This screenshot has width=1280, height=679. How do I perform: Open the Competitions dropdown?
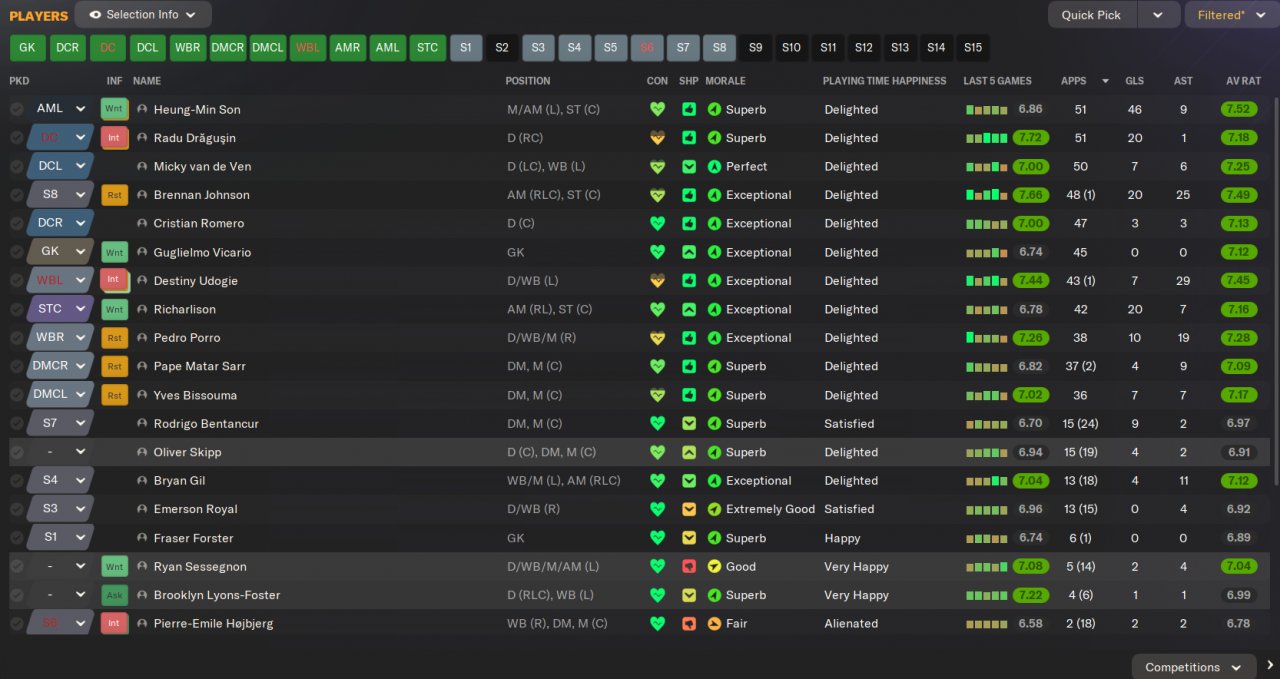pyautogui.click(x=1194, y=667)
